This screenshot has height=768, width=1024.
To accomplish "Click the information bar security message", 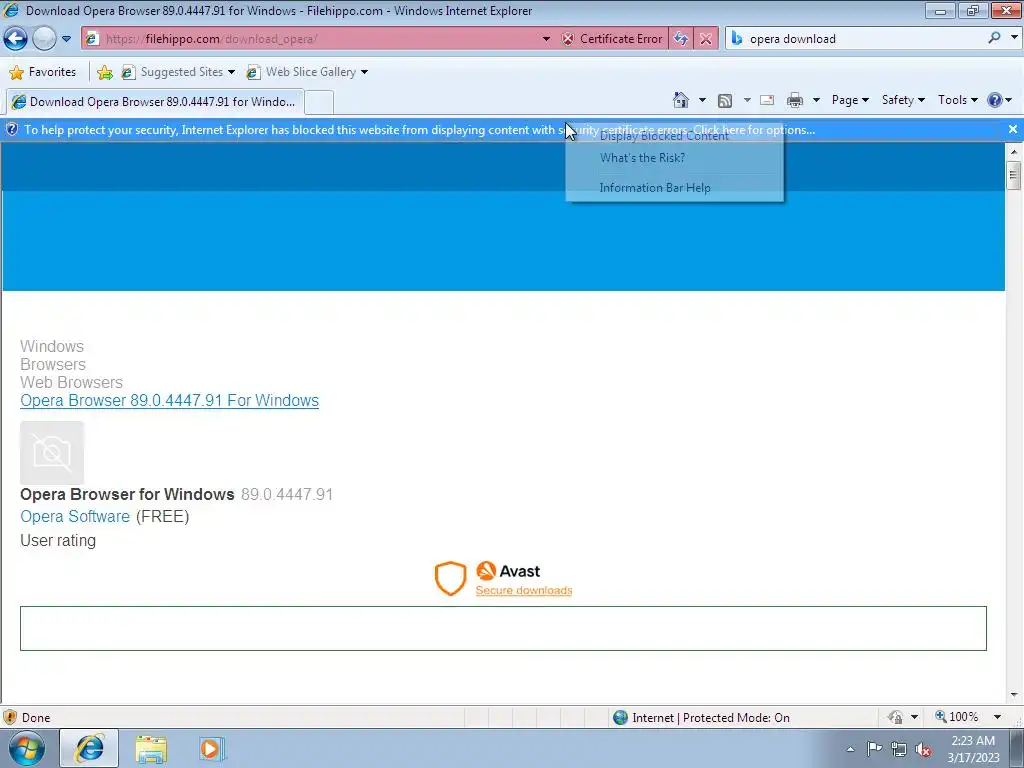I will (x=419, y=130).
